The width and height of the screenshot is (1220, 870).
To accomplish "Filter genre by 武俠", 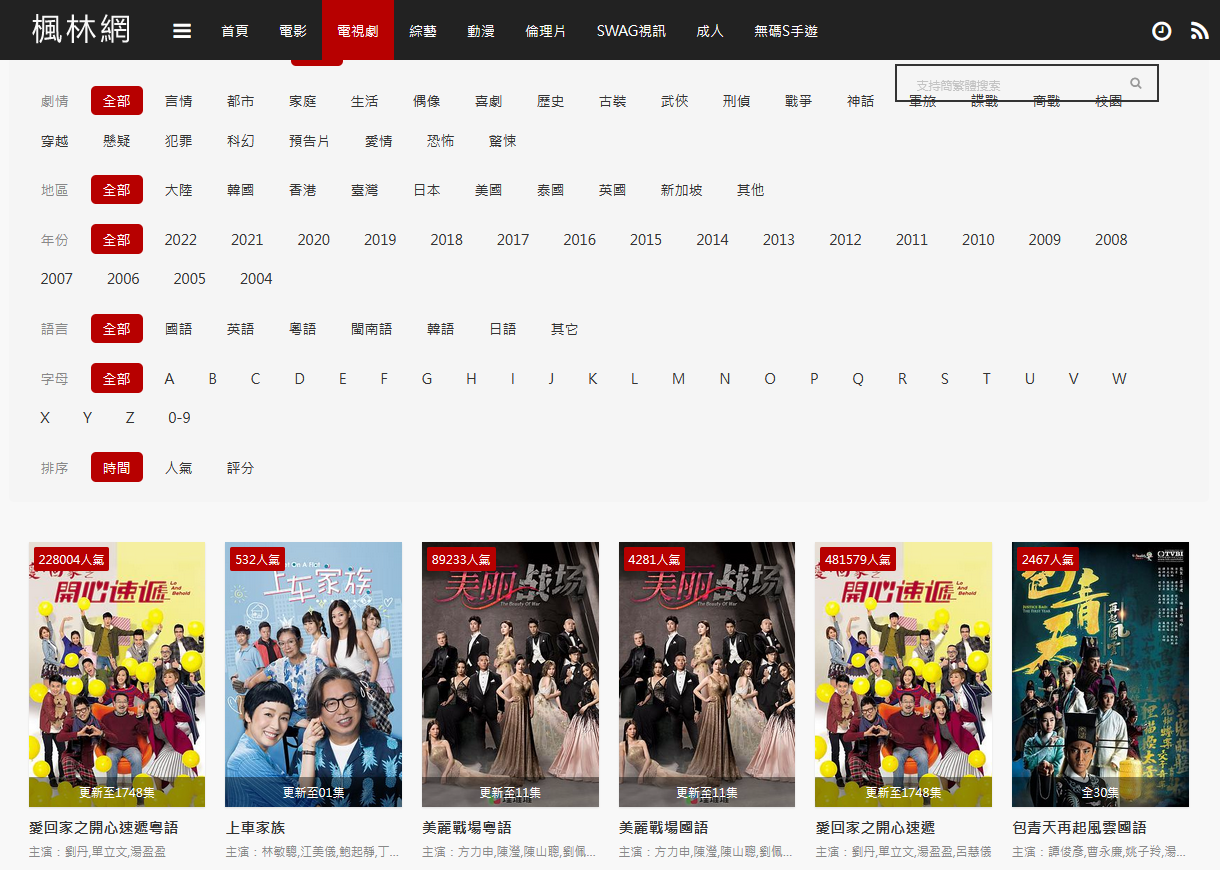I will click(675, 101).
